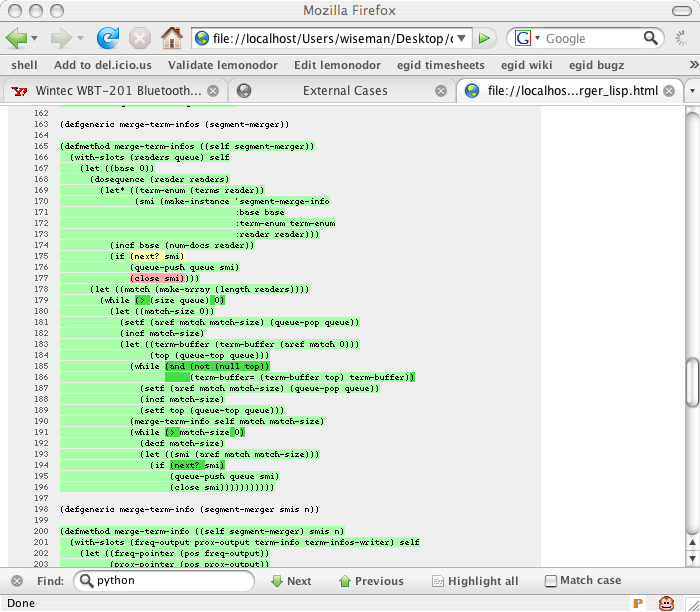
Task: Click the grayed Forward arrow
Action: [61, 38]
